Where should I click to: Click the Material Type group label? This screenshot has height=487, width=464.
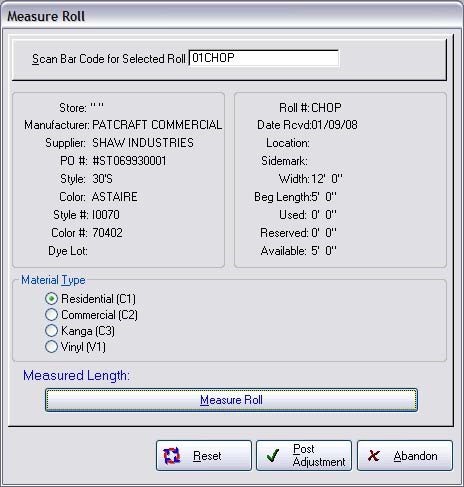tap(53, 280)
